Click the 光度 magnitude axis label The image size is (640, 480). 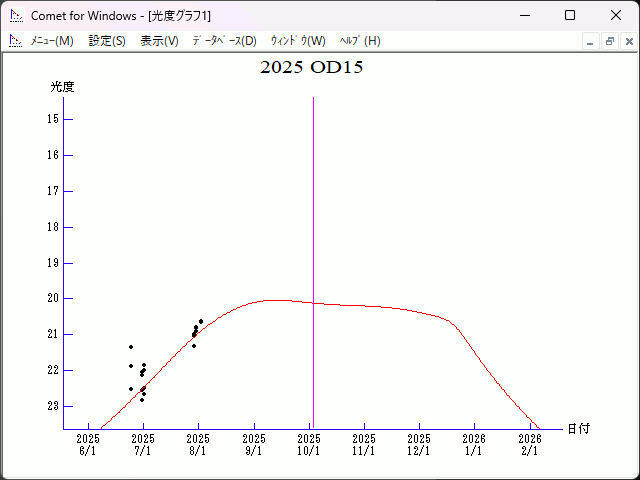[x=63, y=87]
